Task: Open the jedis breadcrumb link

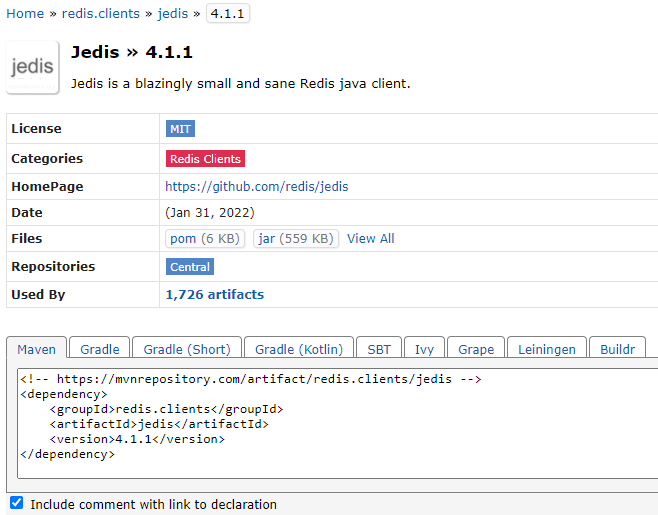Action: [x=172, y=13]
